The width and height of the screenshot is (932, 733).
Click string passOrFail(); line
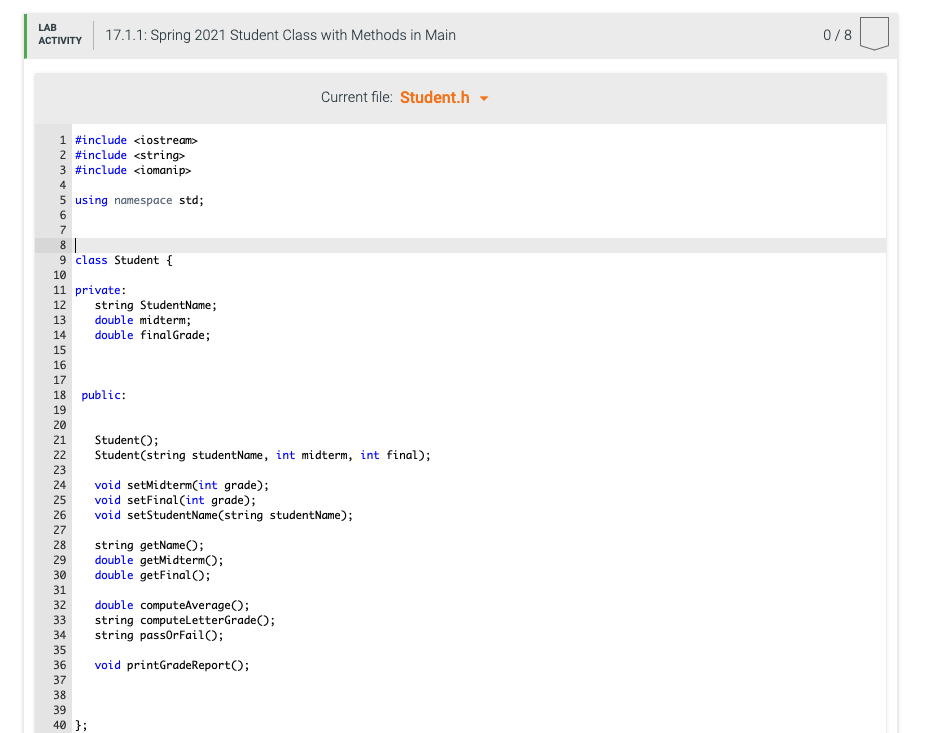point(159,636)
